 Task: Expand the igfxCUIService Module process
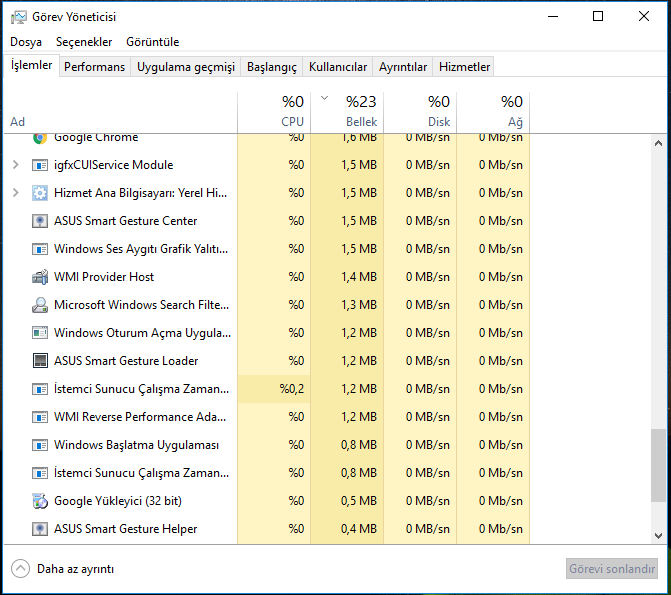pos(15,165)
